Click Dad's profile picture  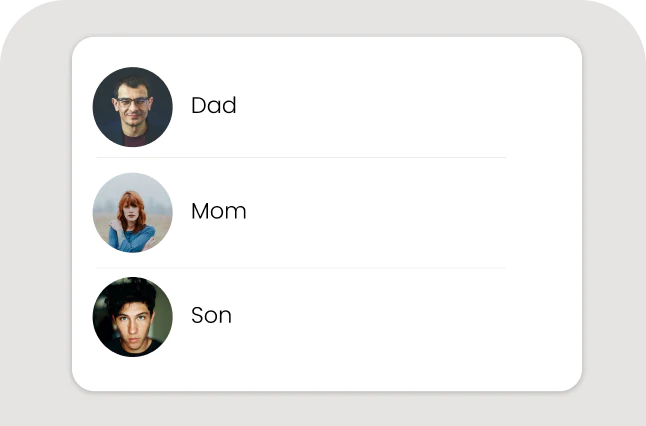pyautogui.click(x=133, y=107)
